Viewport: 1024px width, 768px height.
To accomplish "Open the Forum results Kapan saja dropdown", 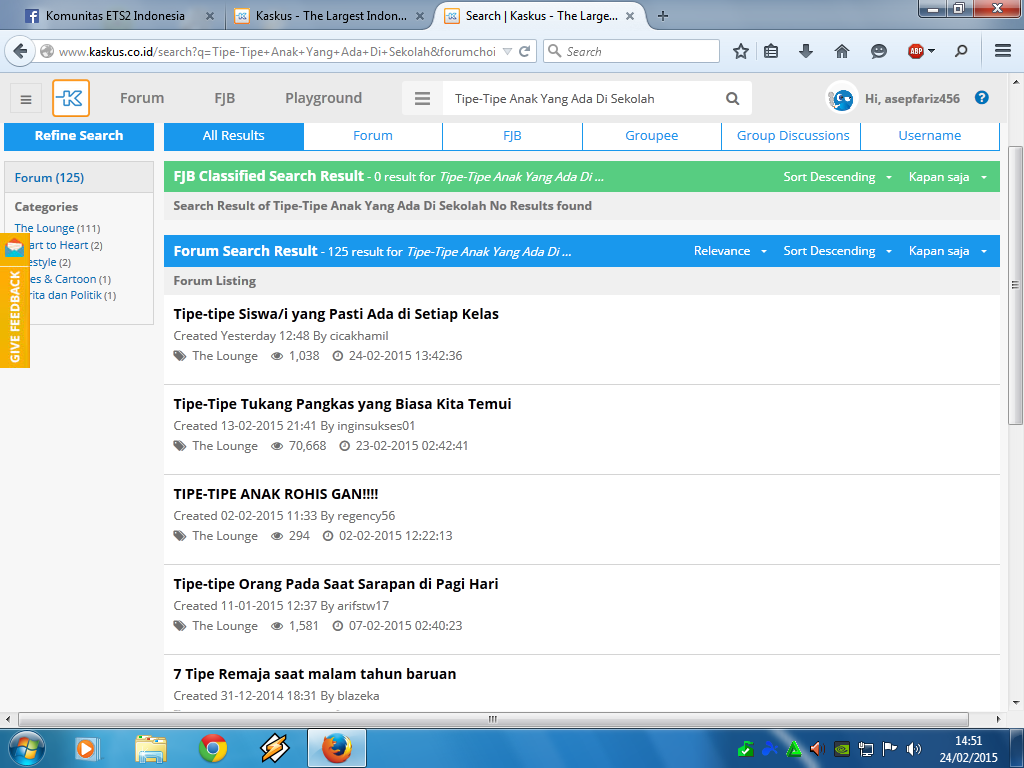I will (x=948, y=251).
